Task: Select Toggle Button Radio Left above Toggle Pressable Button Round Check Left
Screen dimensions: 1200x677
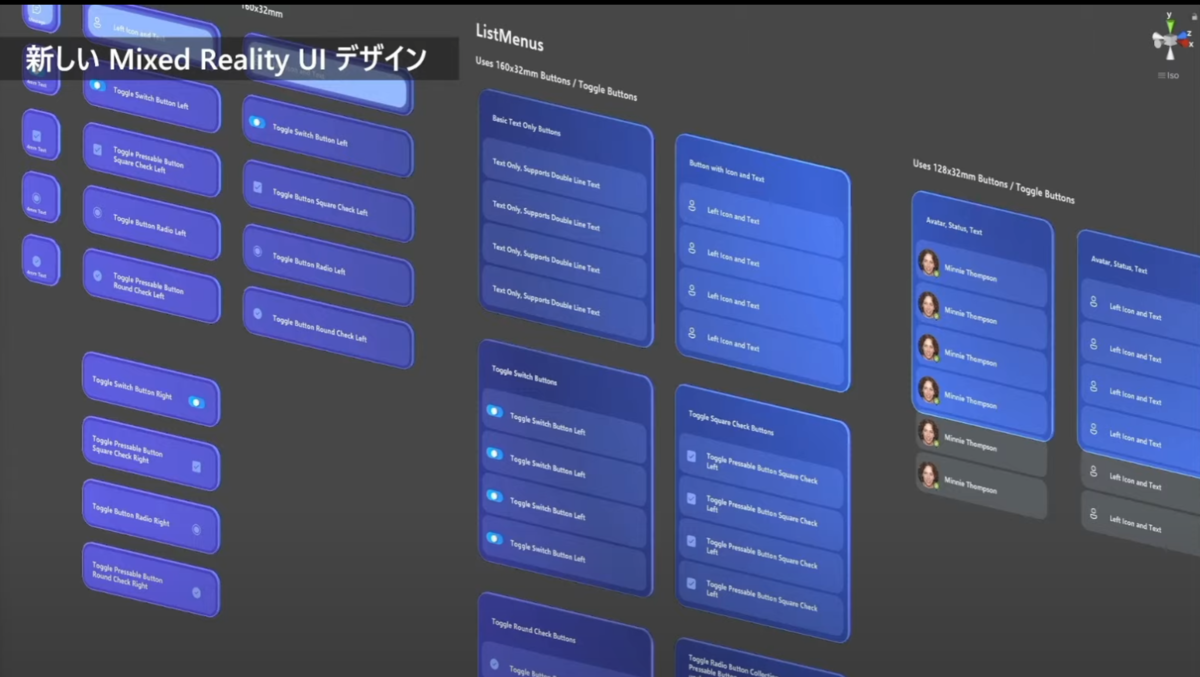Action: (x=151, y=222)
